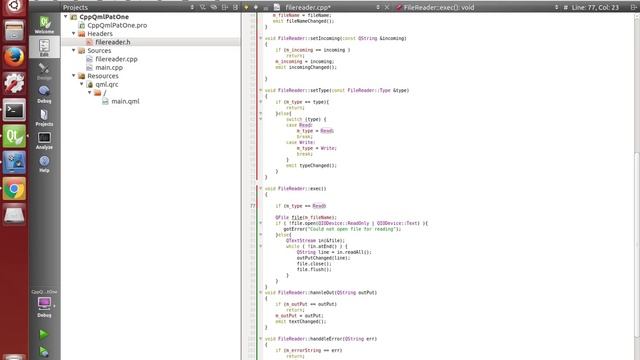Screen dimensions: 640x360
Task: Click line number 77 in gutter
Action: tap(253, 206)
